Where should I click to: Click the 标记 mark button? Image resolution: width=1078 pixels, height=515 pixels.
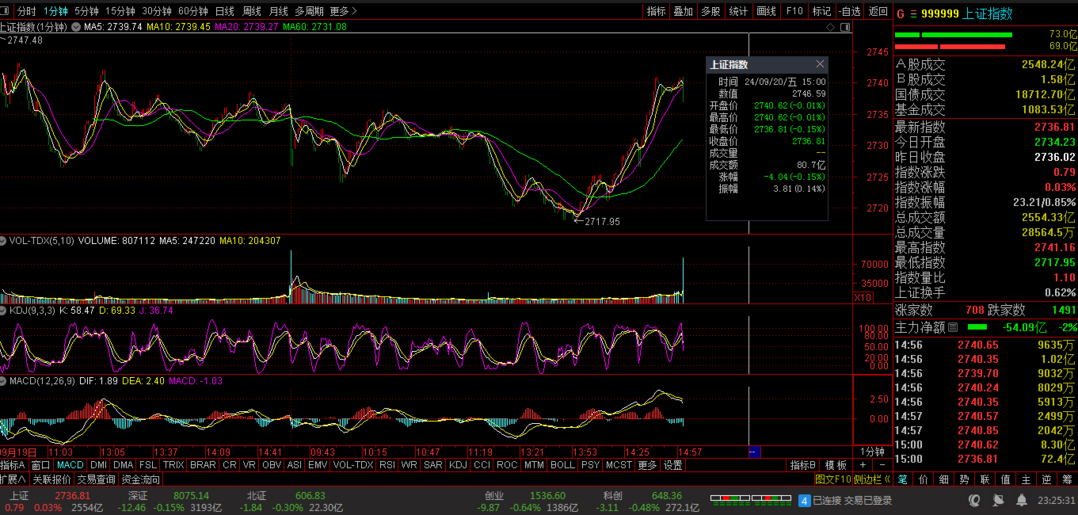pos(821,11)
